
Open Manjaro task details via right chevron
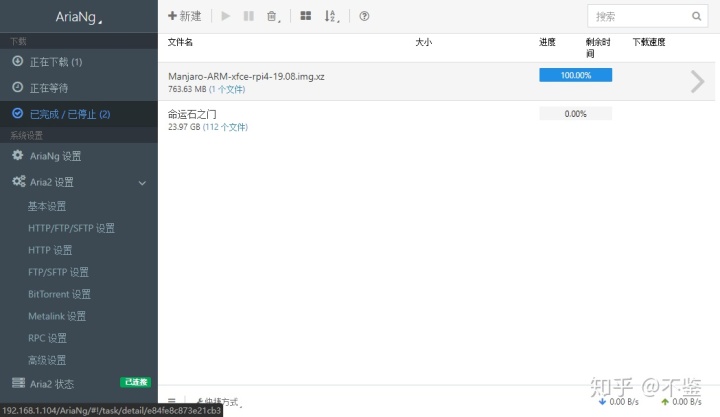(697, 82)
